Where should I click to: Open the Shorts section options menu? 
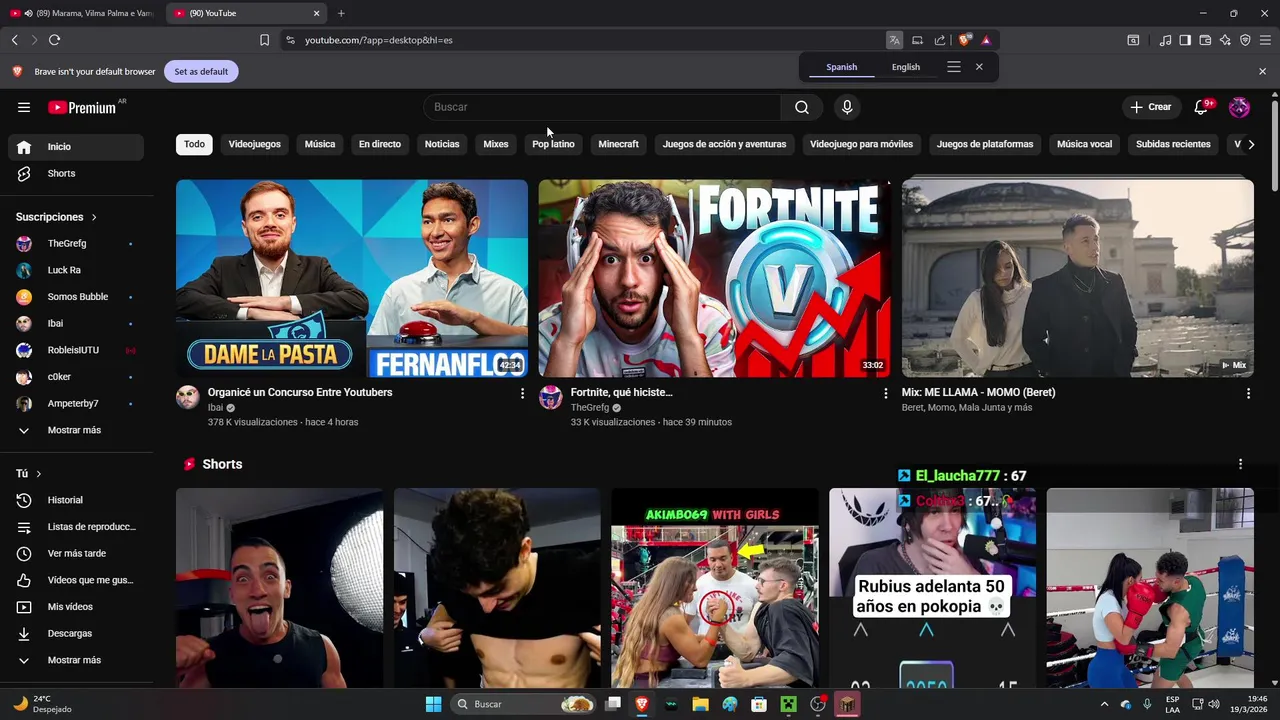[x=1240, y=464]
